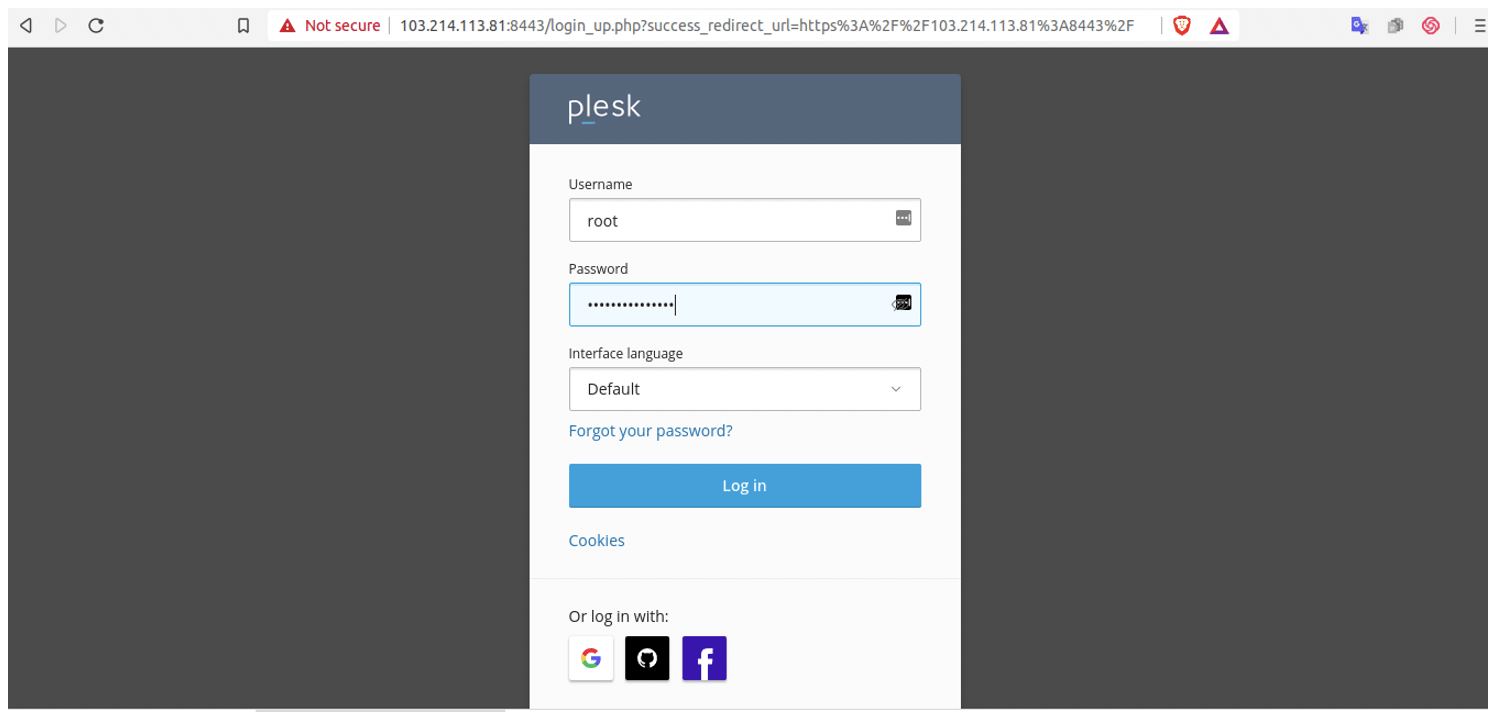
Task: Click the Log in button
Action: point(744,485)
